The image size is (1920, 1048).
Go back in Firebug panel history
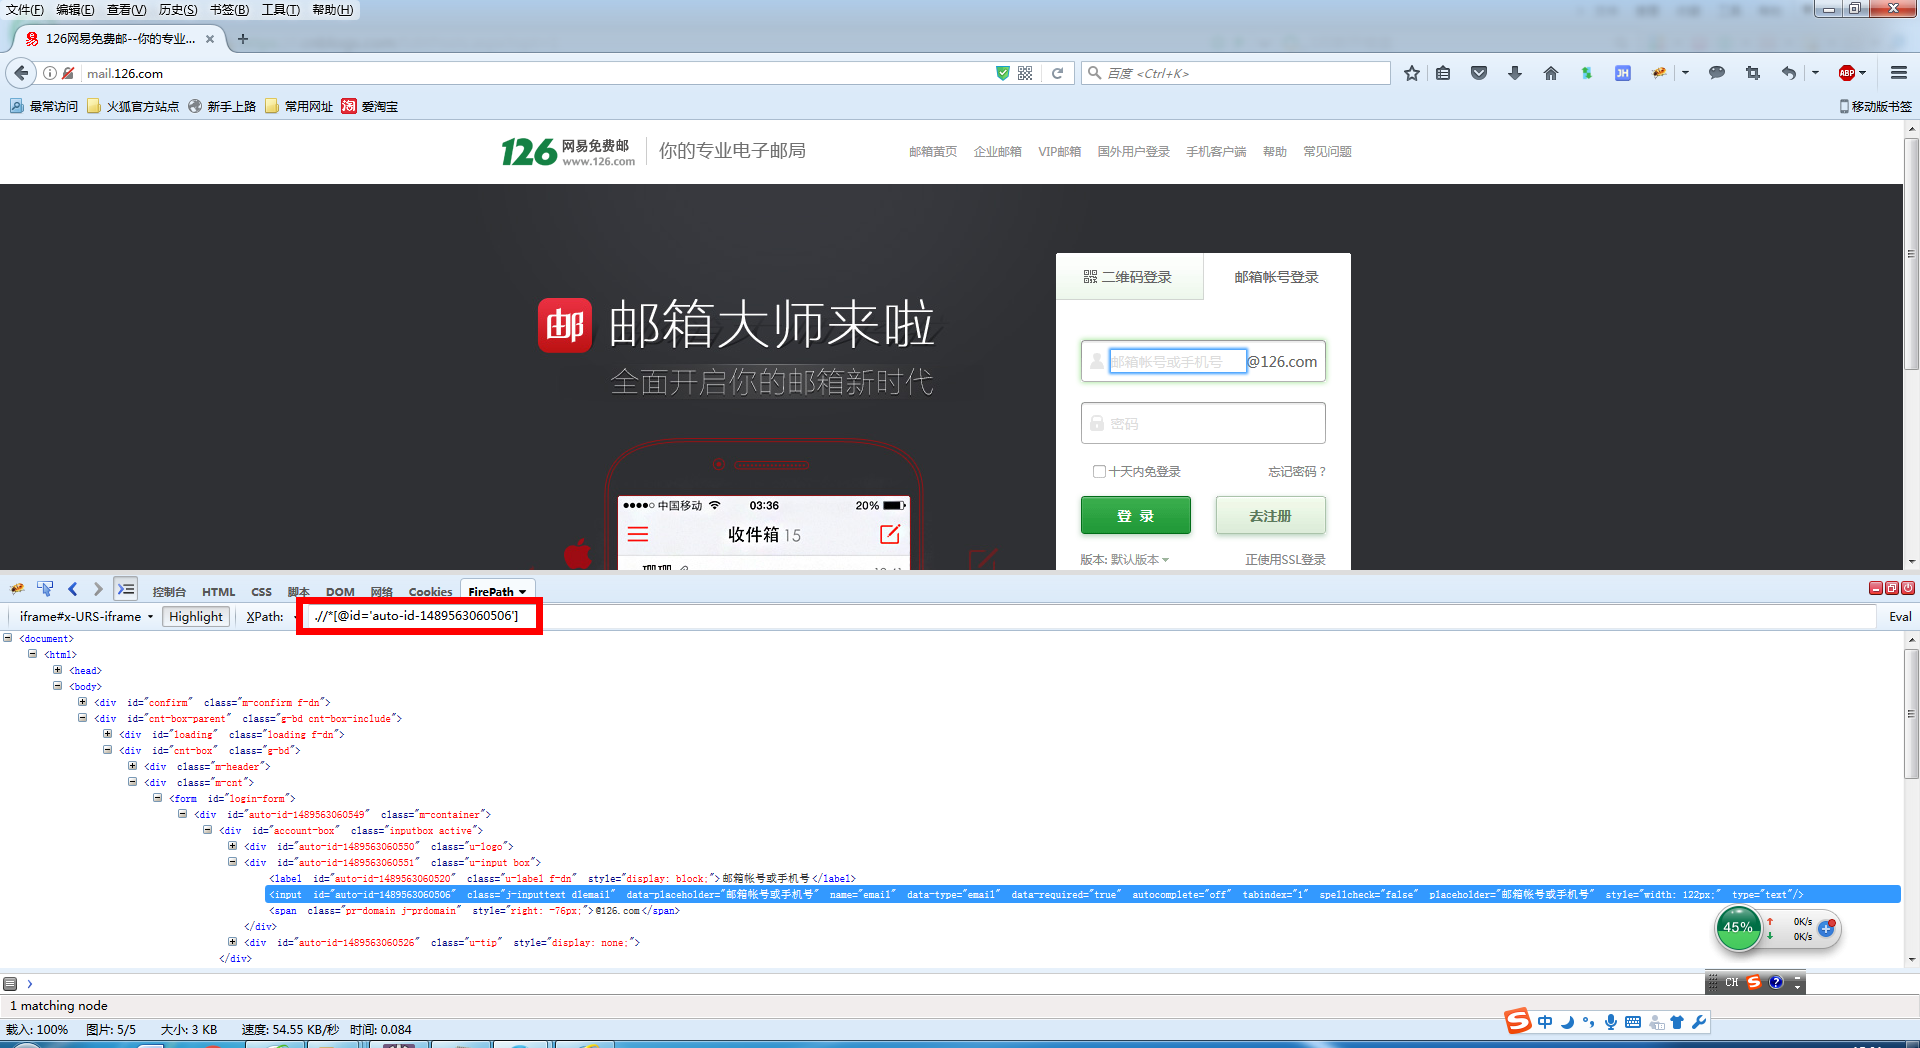click(72, 589)
